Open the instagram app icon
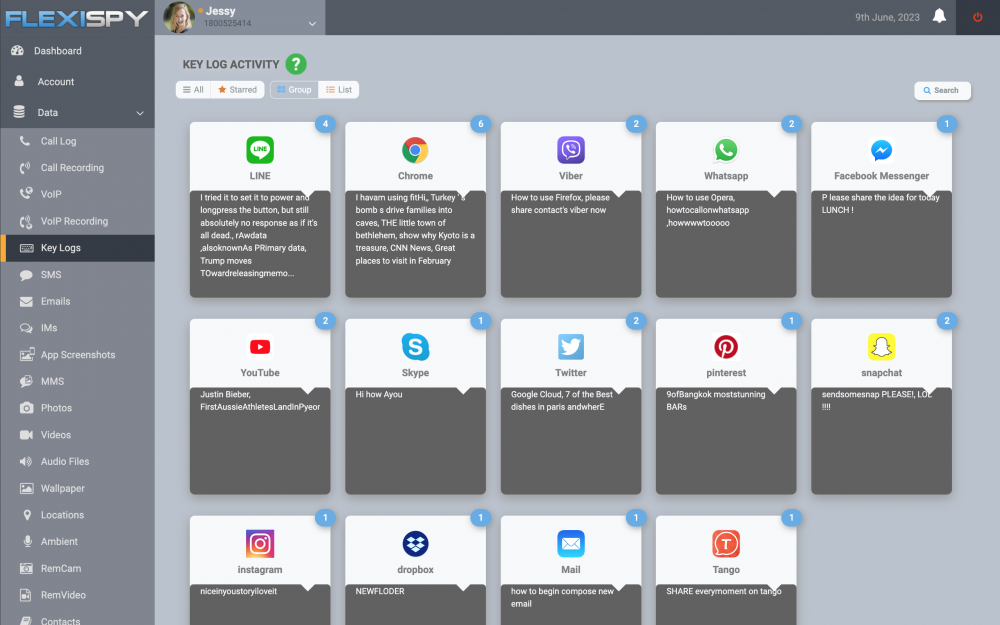 coord(260,544)
